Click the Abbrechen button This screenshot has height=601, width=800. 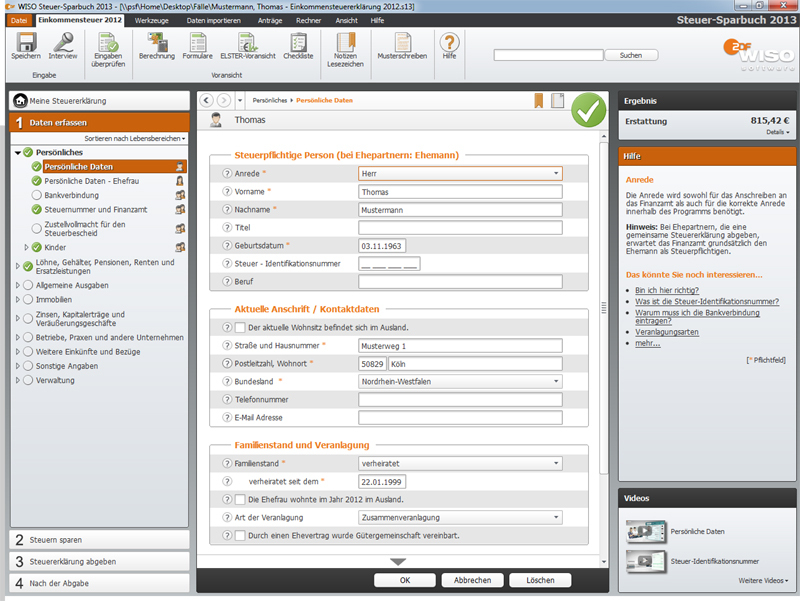pyautogui.click(x=472, y=580)
